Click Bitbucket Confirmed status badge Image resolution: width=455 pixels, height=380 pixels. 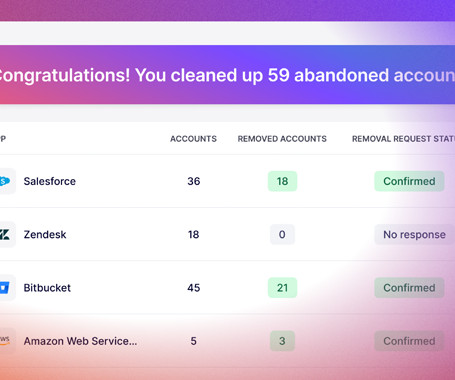[x=409, y=288]
